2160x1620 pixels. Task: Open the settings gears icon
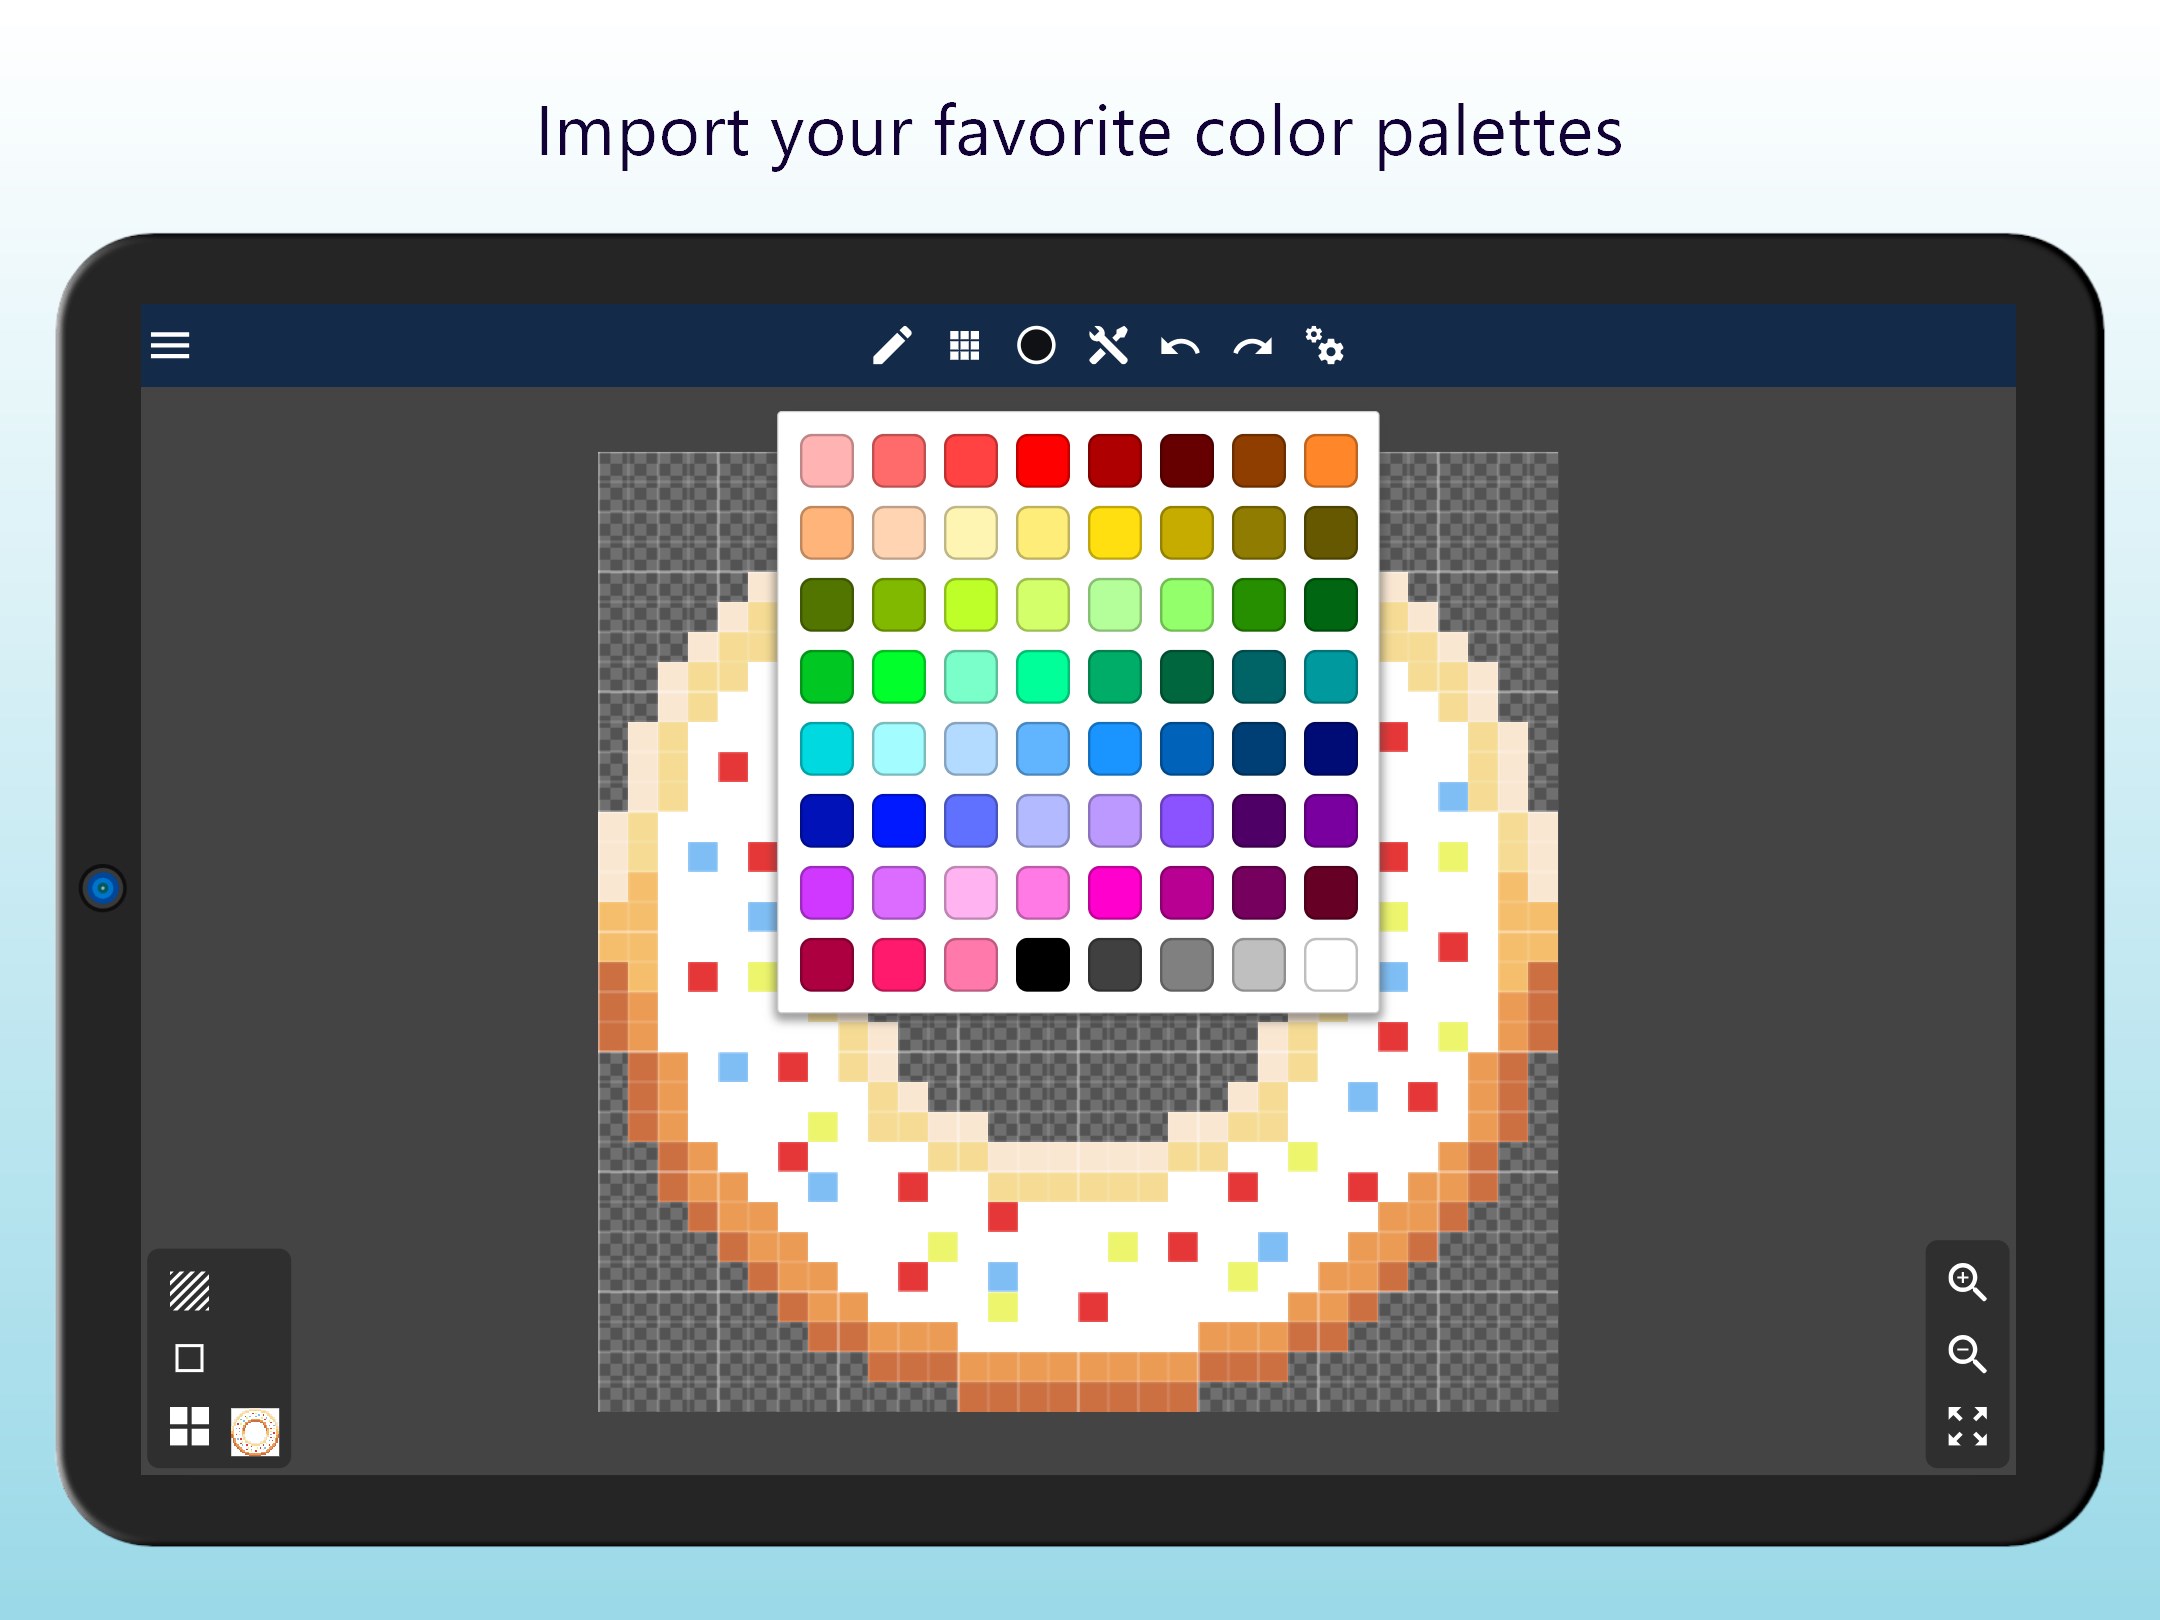tap(1324, 346)
